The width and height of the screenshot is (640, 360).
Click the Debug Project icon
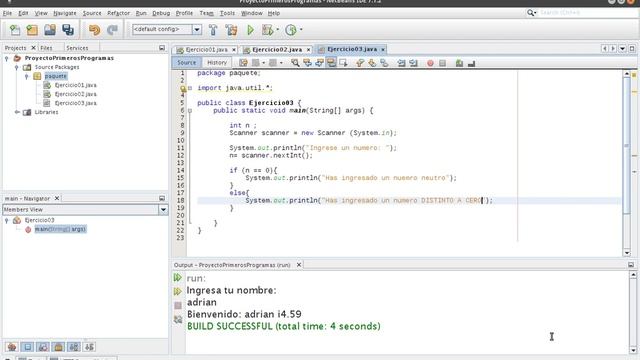pos(268,29)
